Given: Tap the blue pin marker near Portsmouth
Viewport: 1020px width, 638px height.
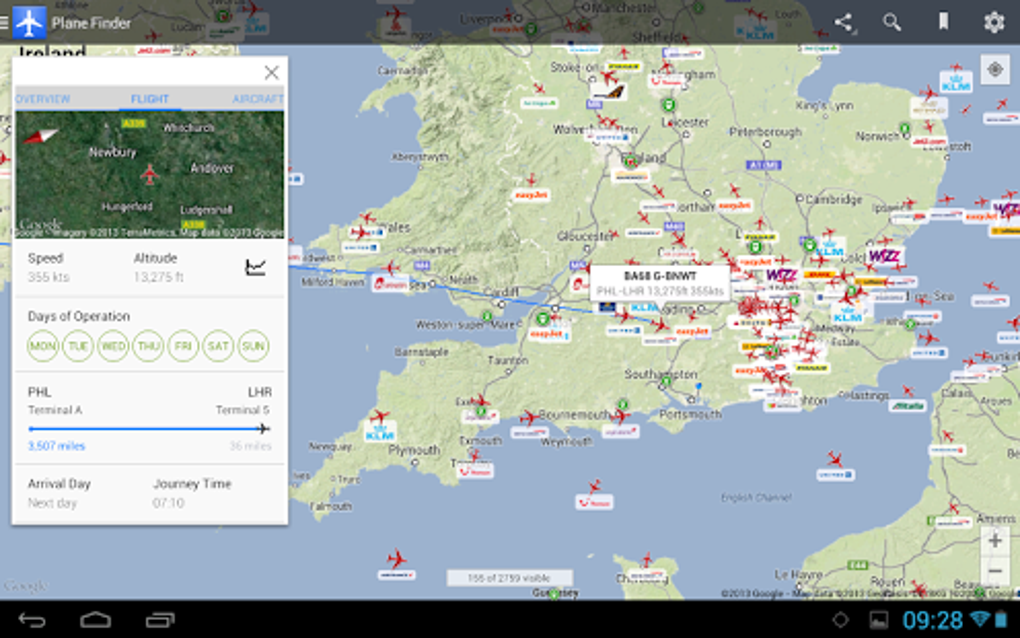Looking at the screenshot, I should [x=698, y=388].
